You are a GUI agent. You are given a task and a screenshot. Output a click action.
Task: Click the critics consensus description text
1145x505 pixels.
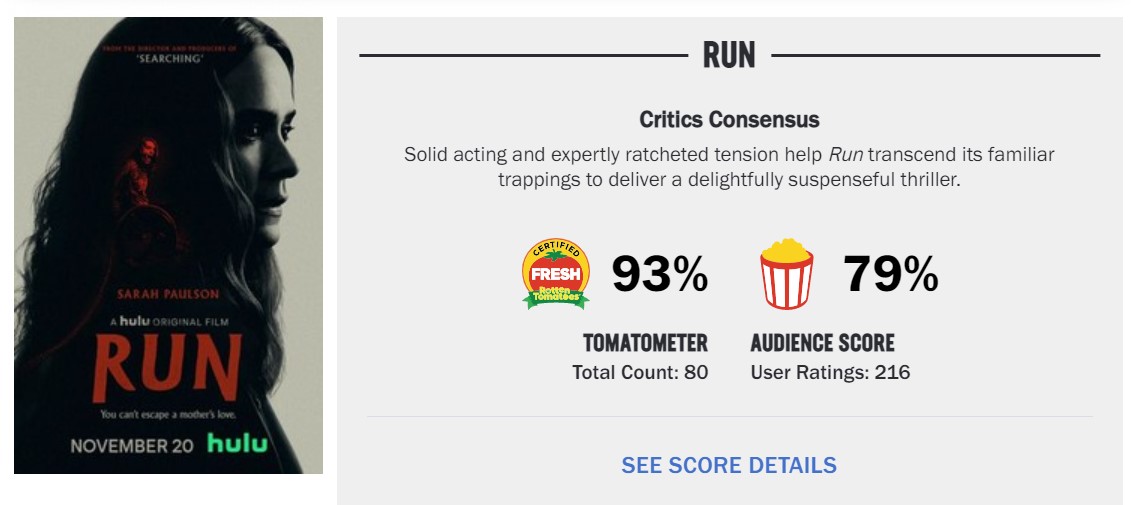[729, 167]
